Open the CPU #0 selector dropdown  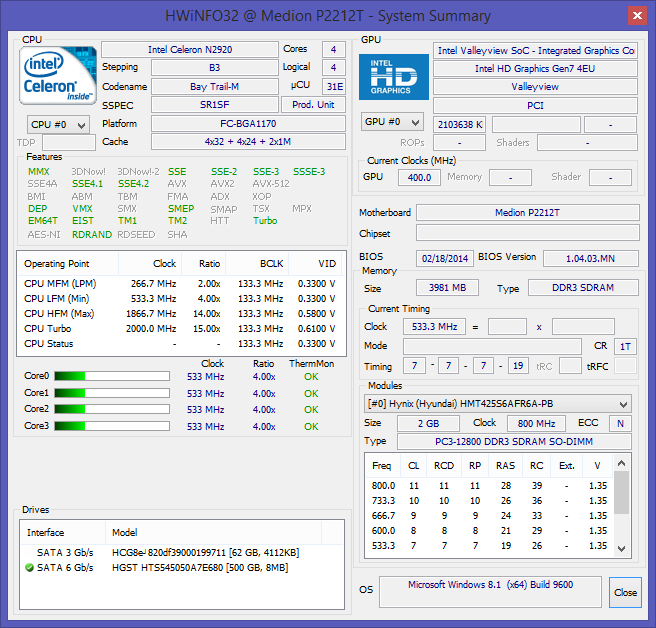tap(58, 125)
